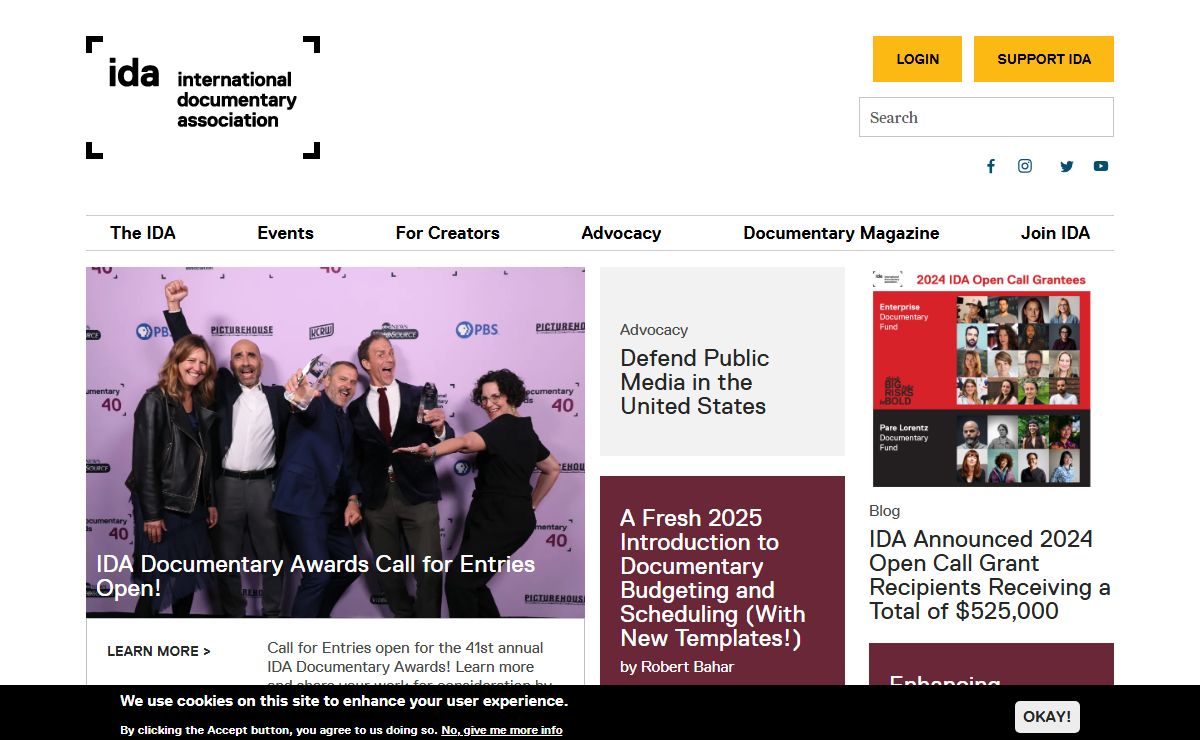This screenshot has height=740, width=1200.
Task: Open the Join IDA menu
Action: click(x=1055, y=233)
